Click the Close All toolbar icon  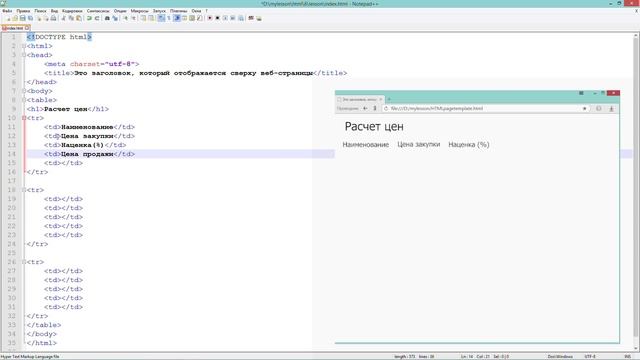click(x=46, y=18)
